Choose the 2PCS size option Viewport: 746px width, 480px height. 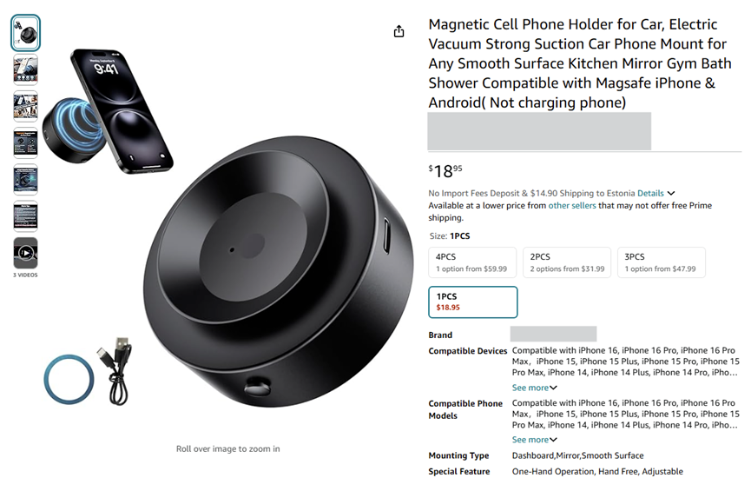567,262
